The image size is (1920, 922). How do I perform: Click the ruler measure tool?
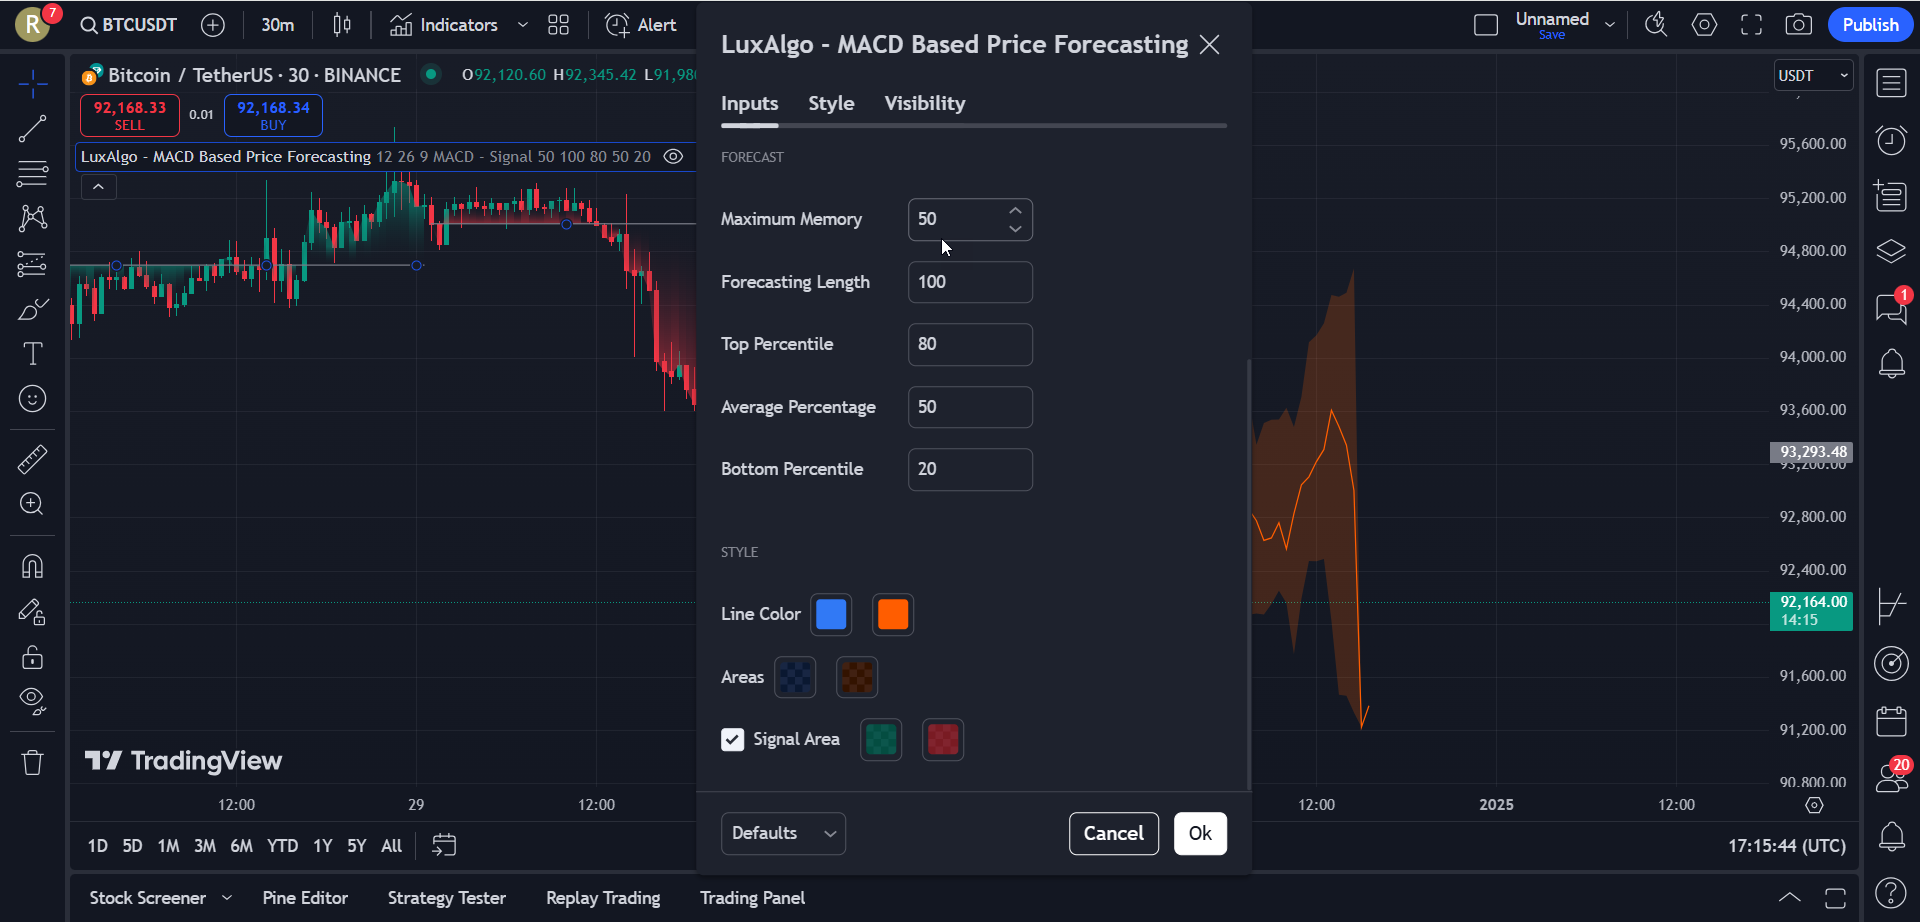point(32,459)
